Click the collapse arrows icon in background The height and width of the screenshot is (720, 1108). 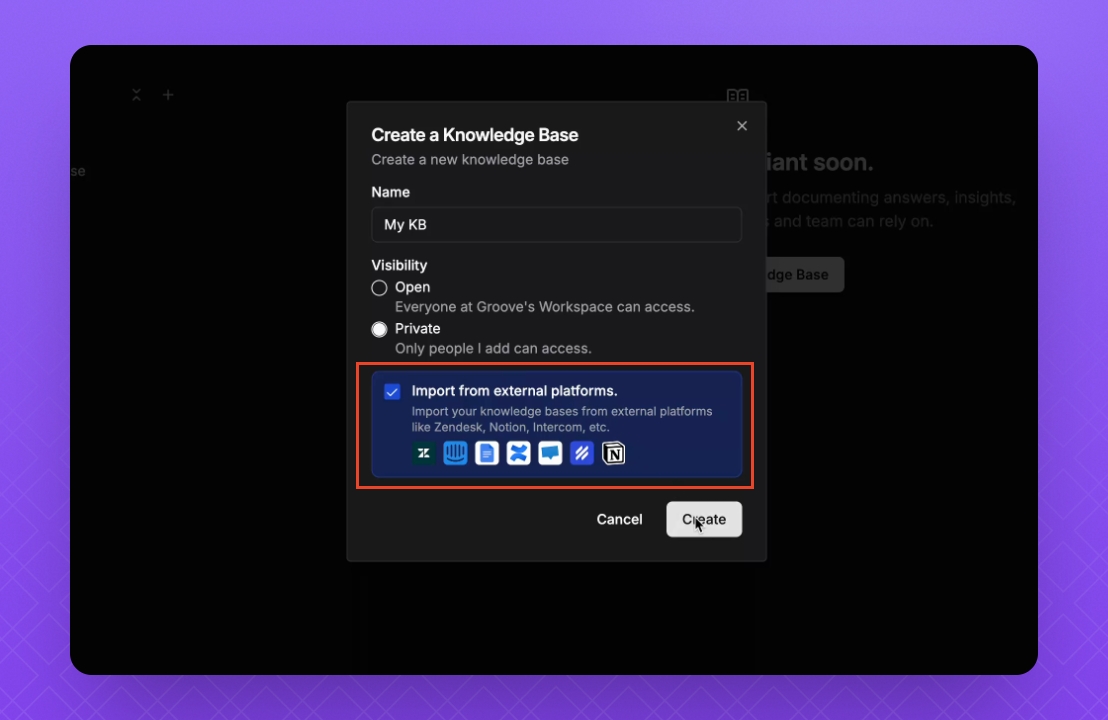point(136,95)
